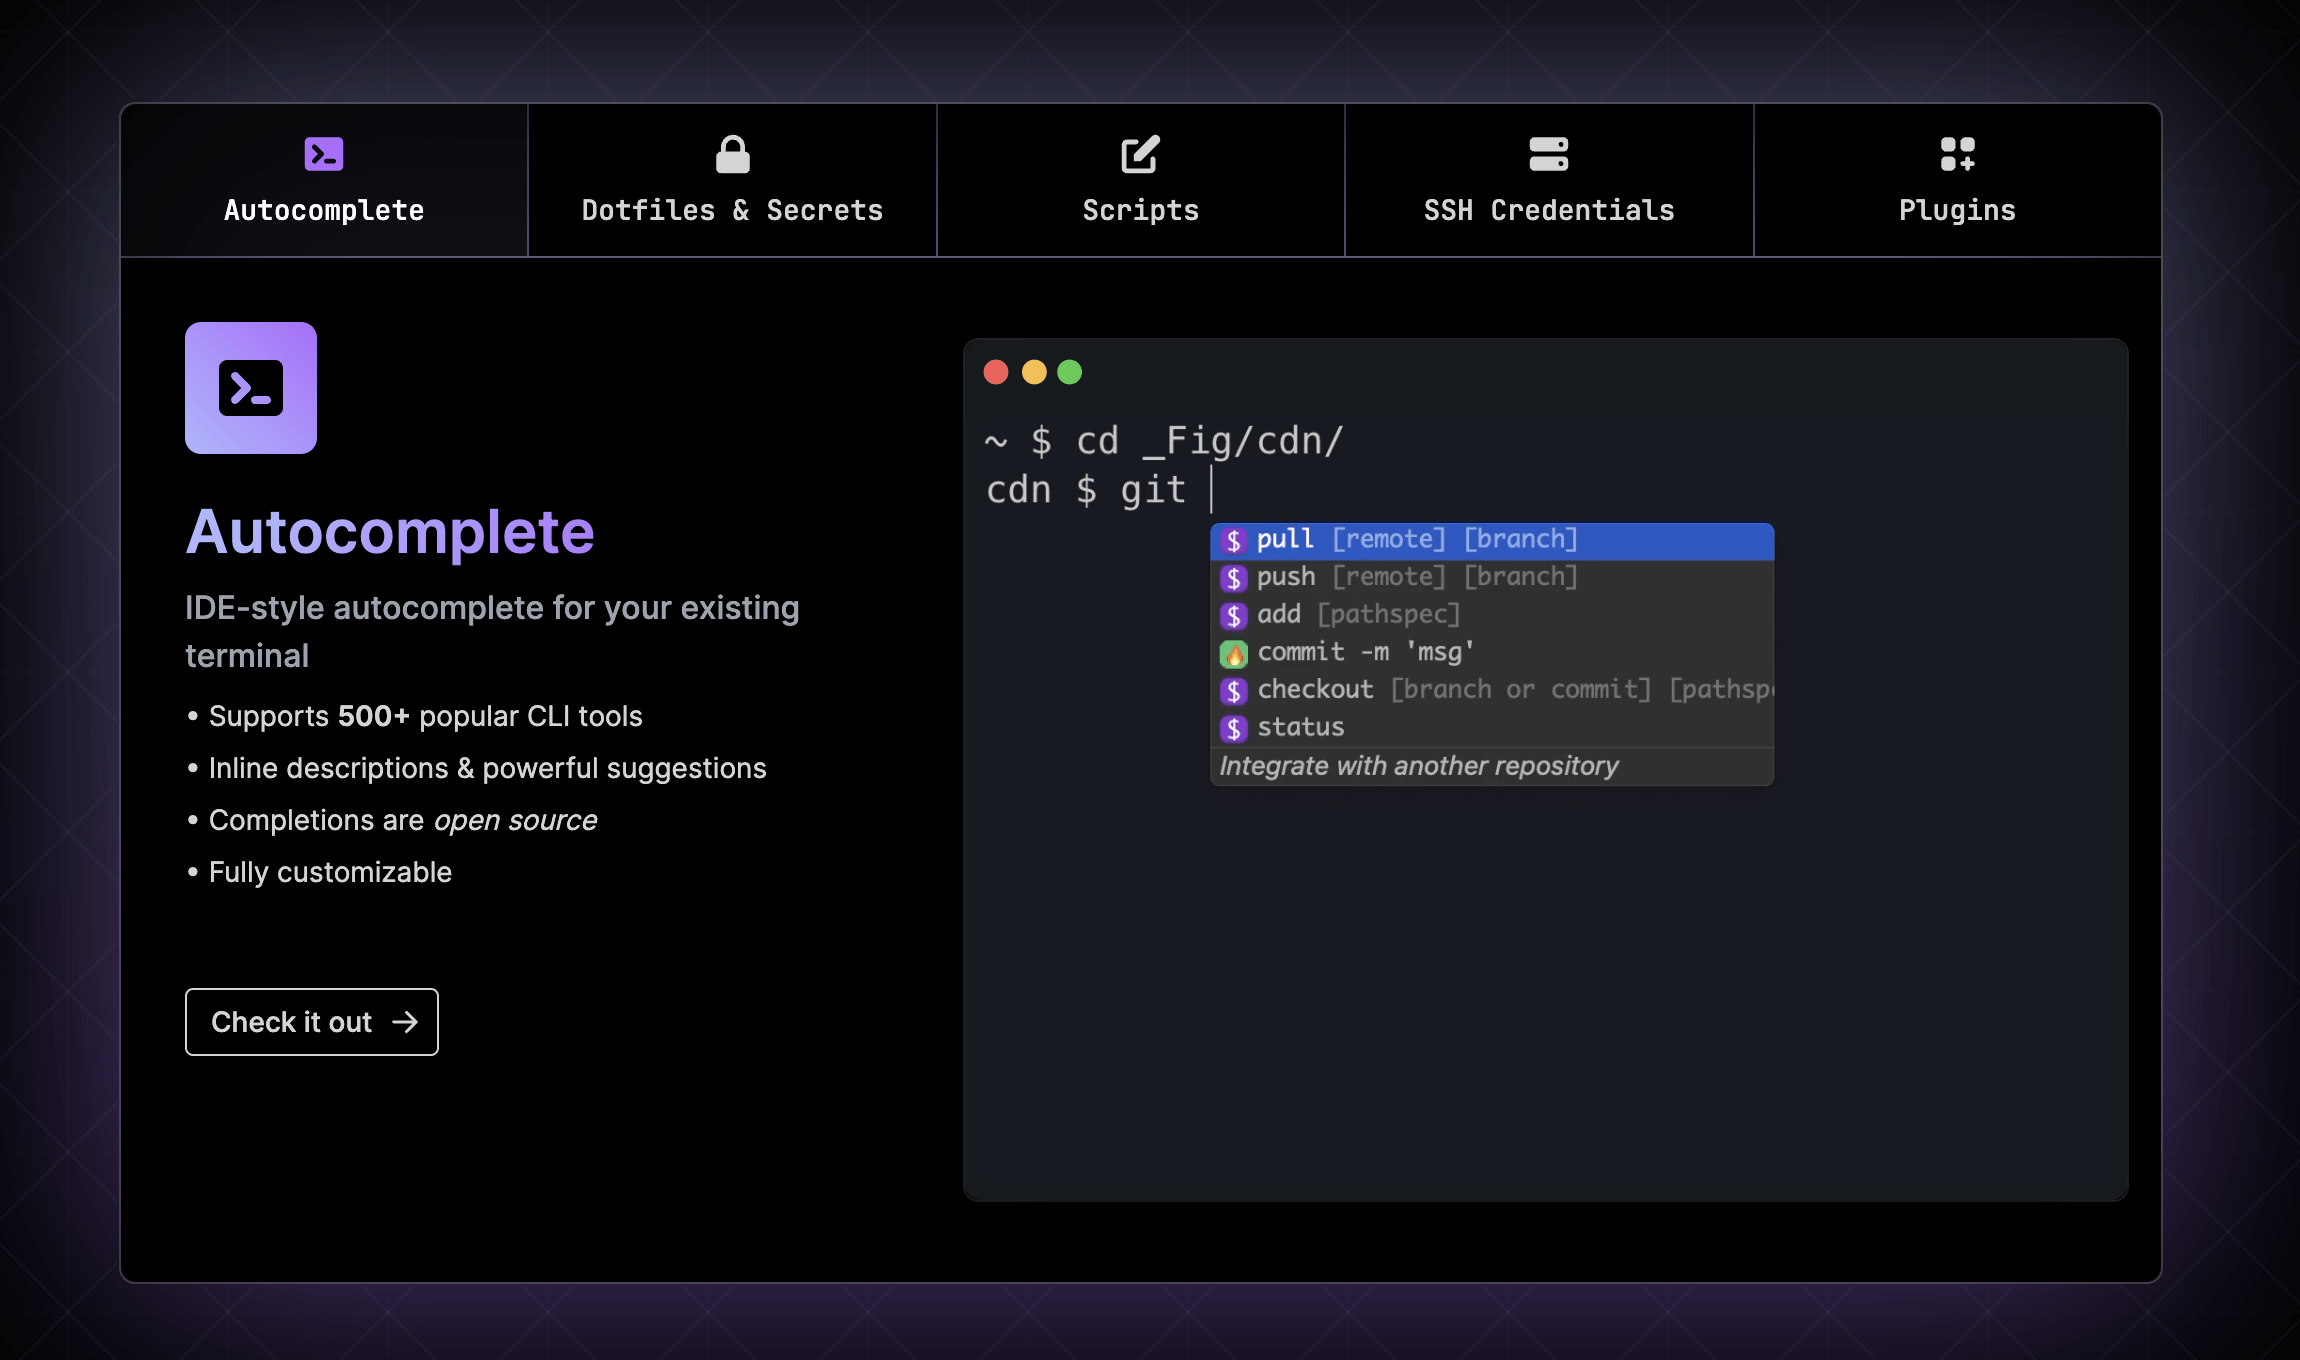The height and width of the screenshot is (1360, 2300).
Task: Click the Check it out button
Action: tap(311, 1021)
